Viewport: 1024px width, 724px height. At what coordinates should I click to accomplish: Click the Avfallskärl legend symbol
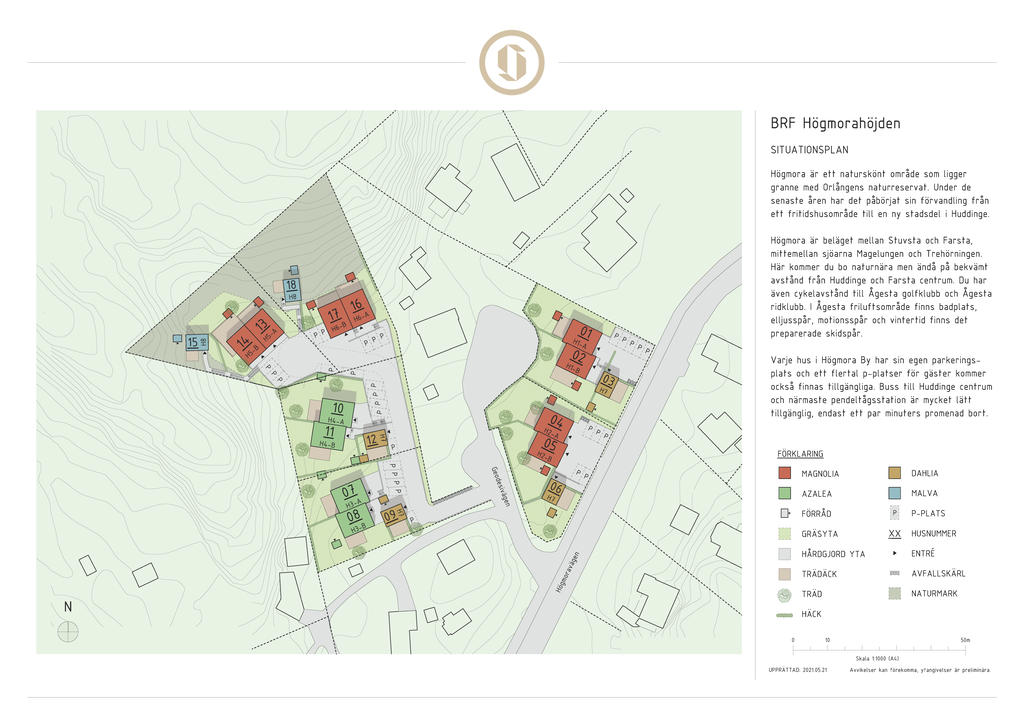(895, 574)
